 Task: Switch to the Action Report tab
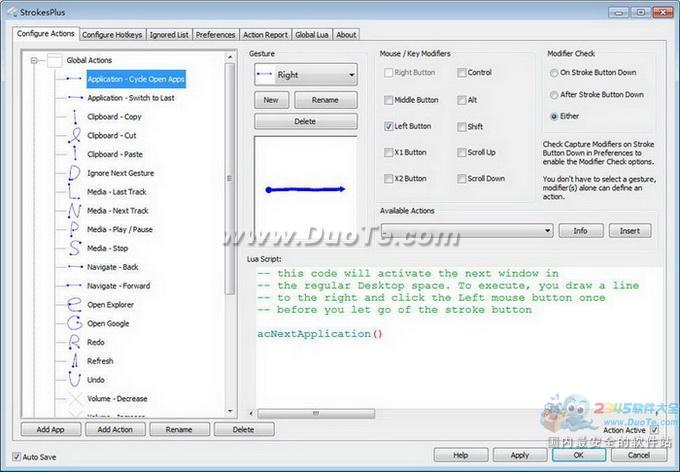(x=265, y=35)
